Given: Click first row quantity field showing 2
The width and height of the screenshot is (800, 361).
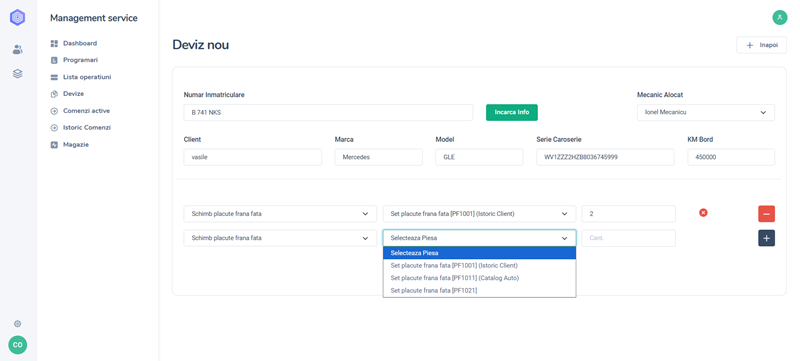Looking at the screenshot, I should click(x=629, y=214).
